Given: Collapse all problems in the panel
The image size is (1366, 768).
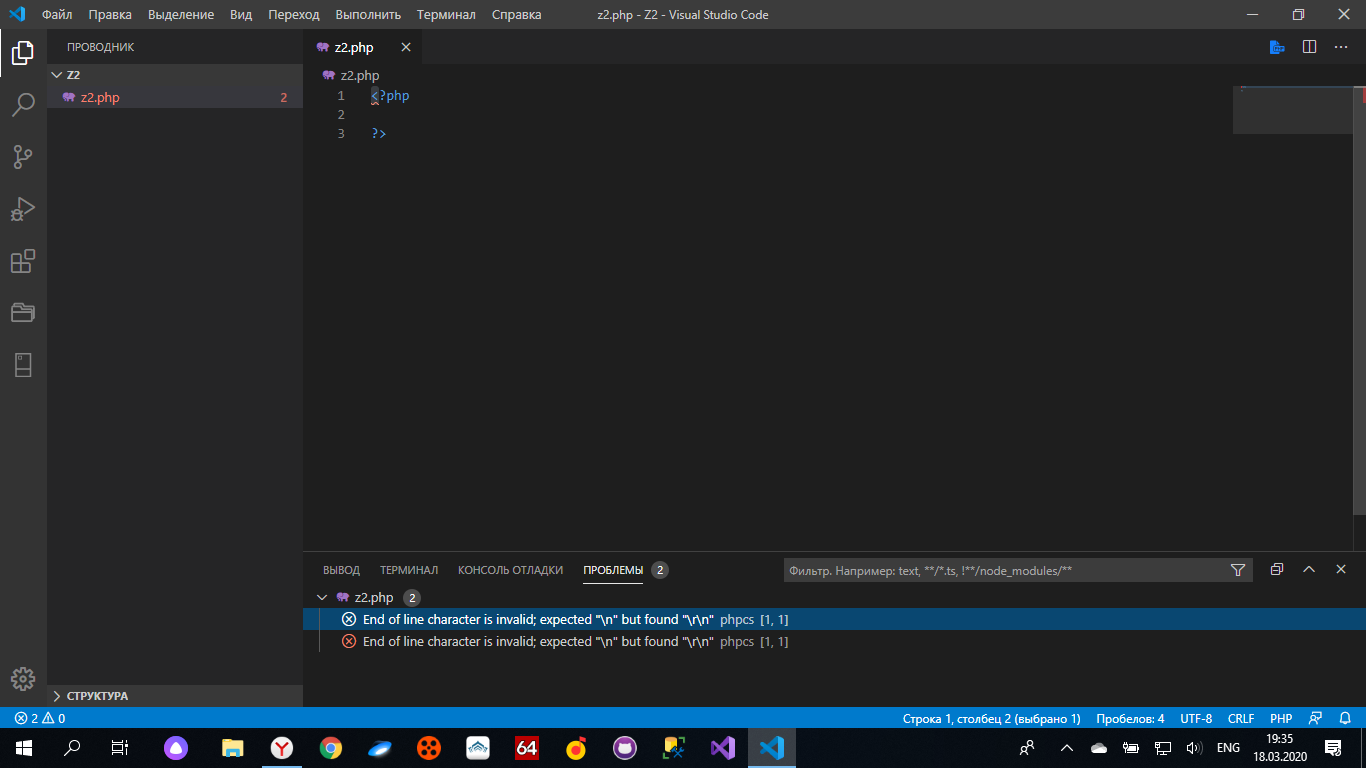Looking at the screenshot, I should (x=1277, y=569).
